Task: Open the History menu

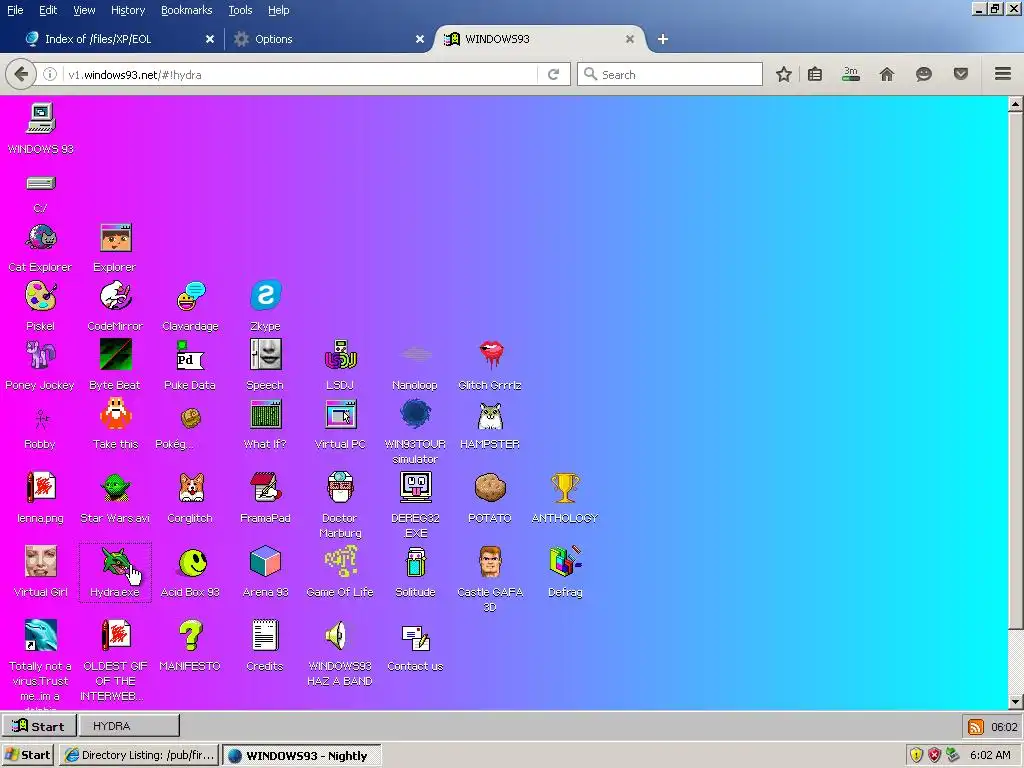Action: pos(127,10)
